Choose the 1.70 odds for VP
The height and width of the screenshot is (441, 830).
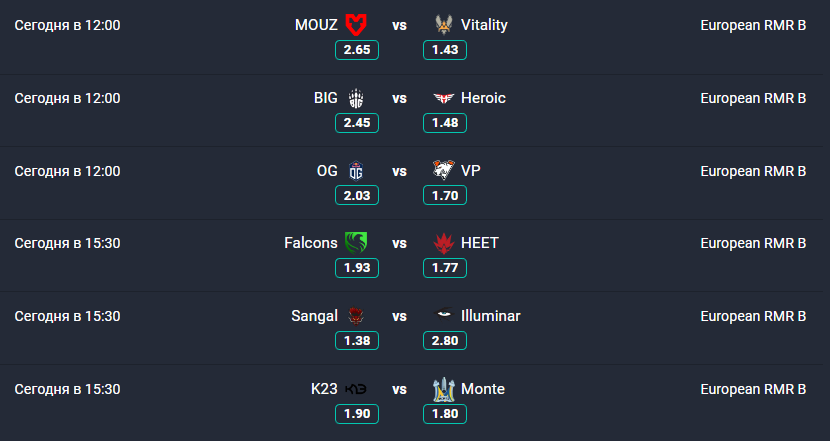tap(445, 195)
